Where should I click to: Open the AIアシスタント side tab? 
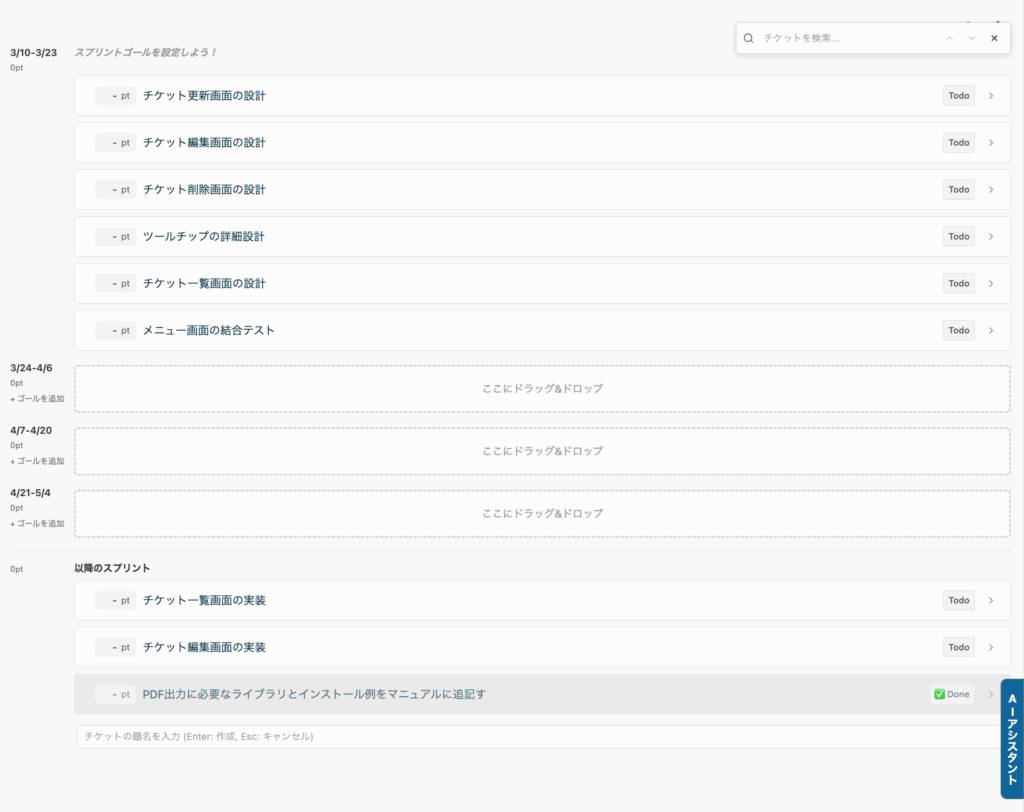click(1011, 738)
